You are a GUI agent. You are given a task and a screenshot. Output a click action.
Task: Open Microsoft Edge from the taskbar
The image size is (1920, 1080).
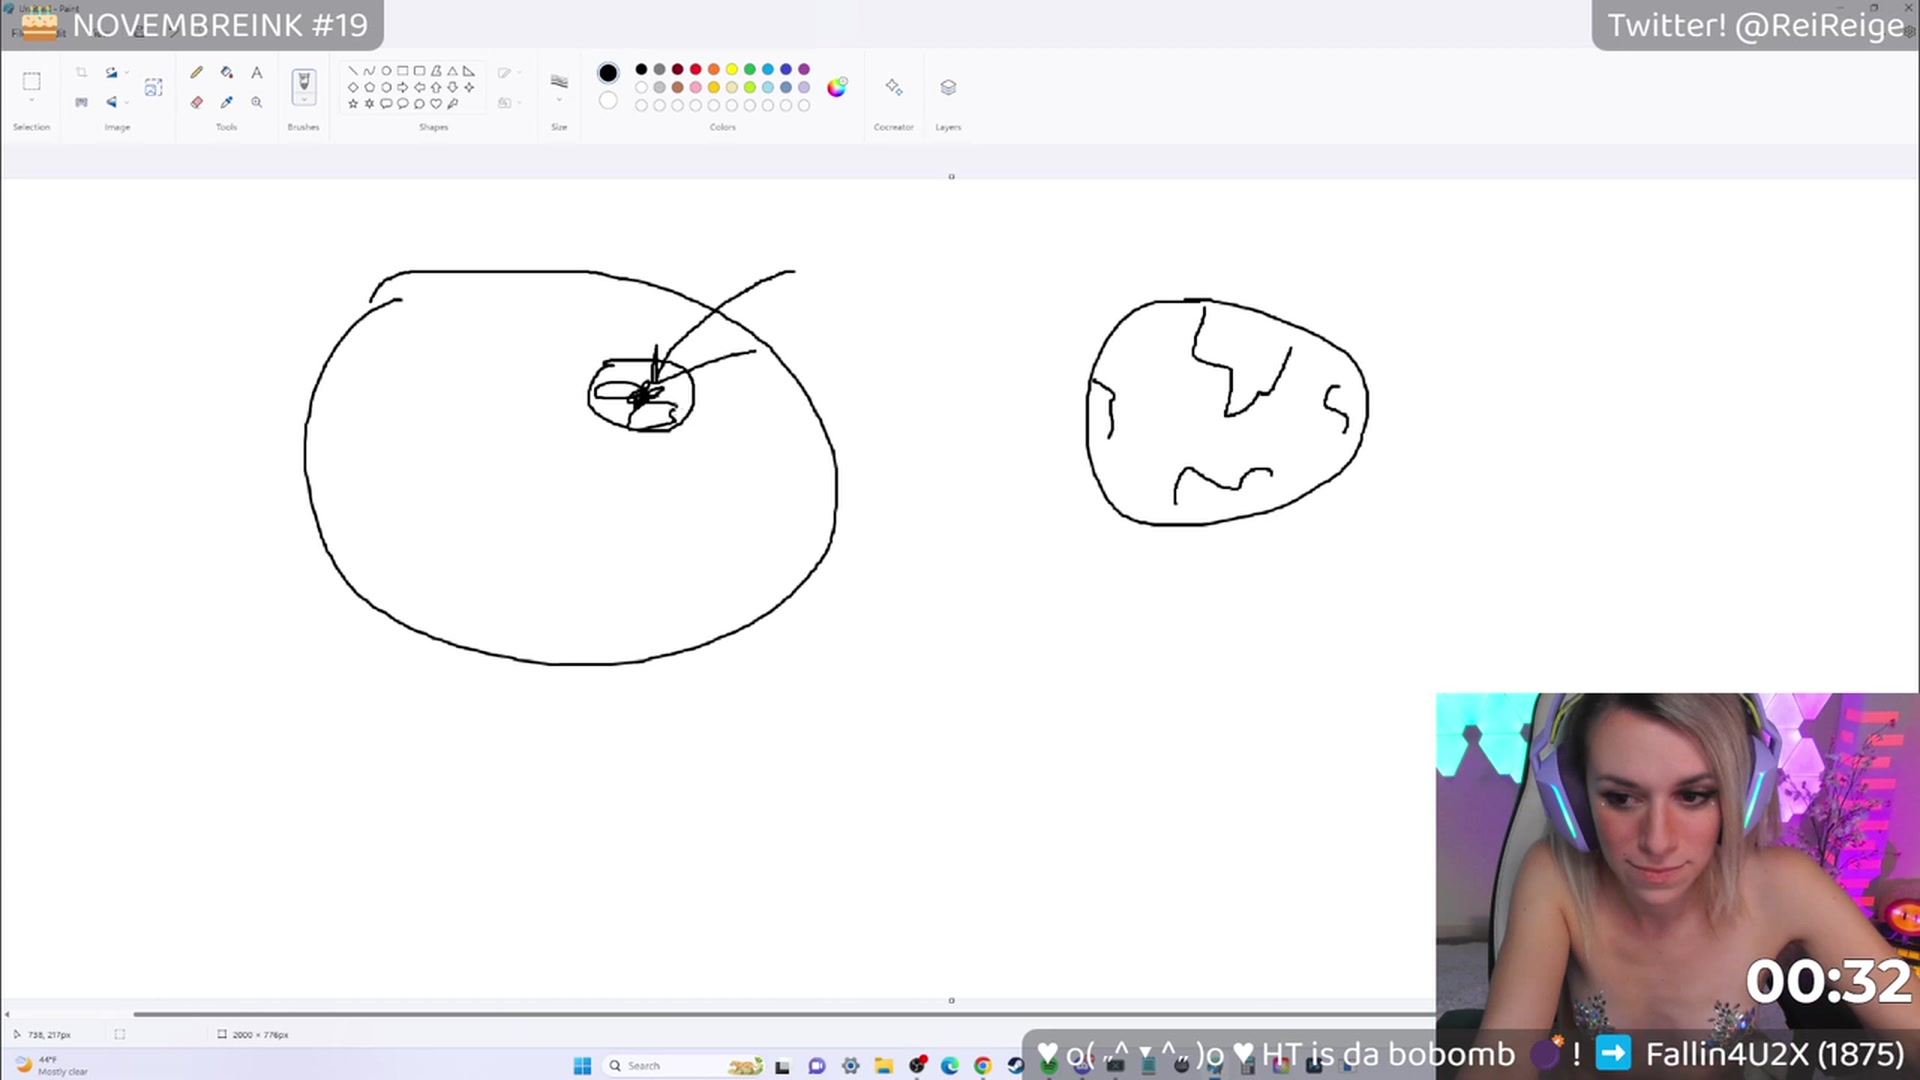point(949,1065)
